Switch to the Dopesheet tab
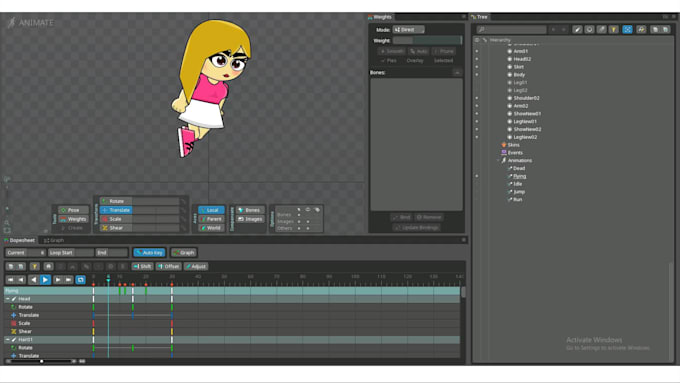The width and height of the screenshot is (680, 383). point(20,240)
